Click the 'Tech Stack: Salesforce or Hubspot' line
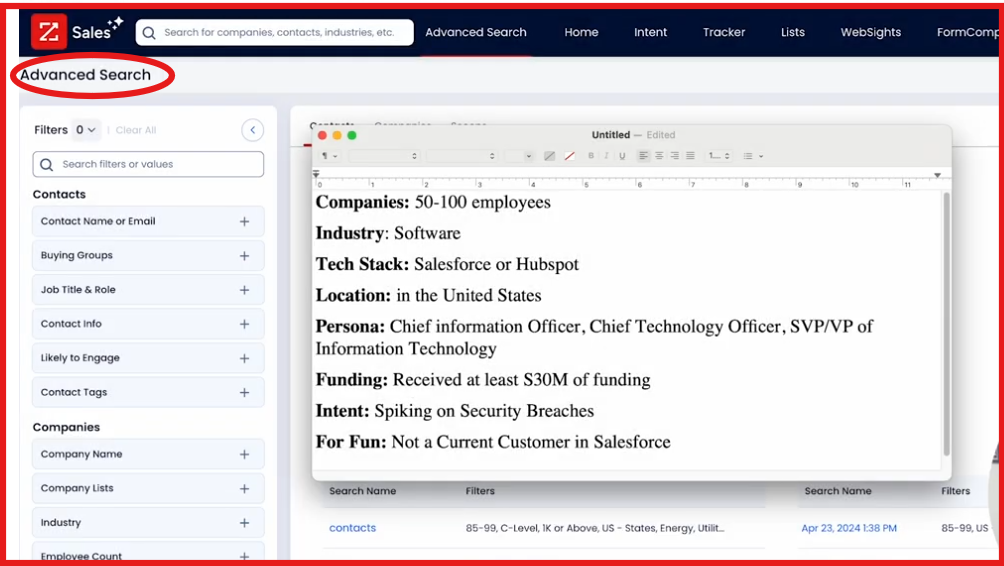This screenshot has height=566, width=1004. 447,264
